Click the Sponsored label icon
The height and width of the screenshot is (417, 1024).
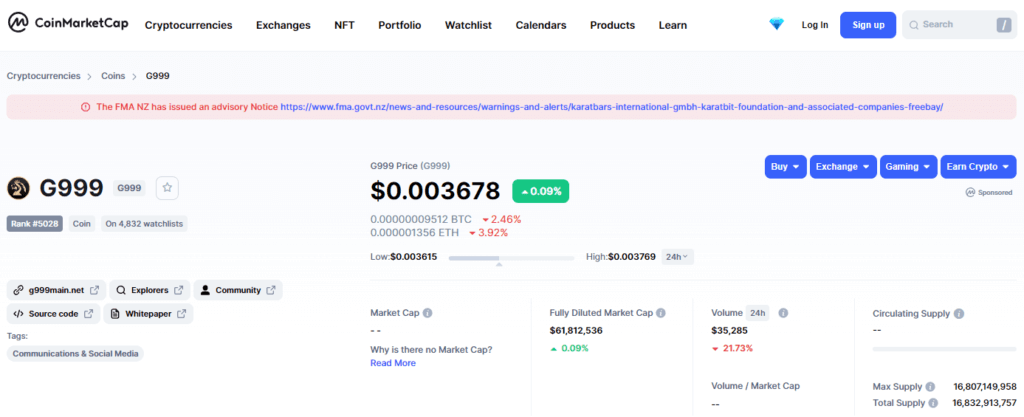[970, 193]
